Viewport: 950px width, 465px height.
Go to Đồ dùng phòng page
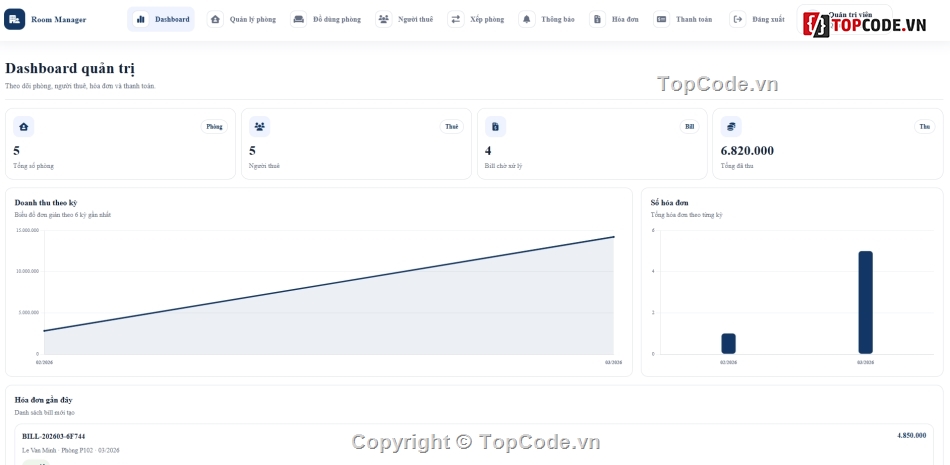(325, 19)
